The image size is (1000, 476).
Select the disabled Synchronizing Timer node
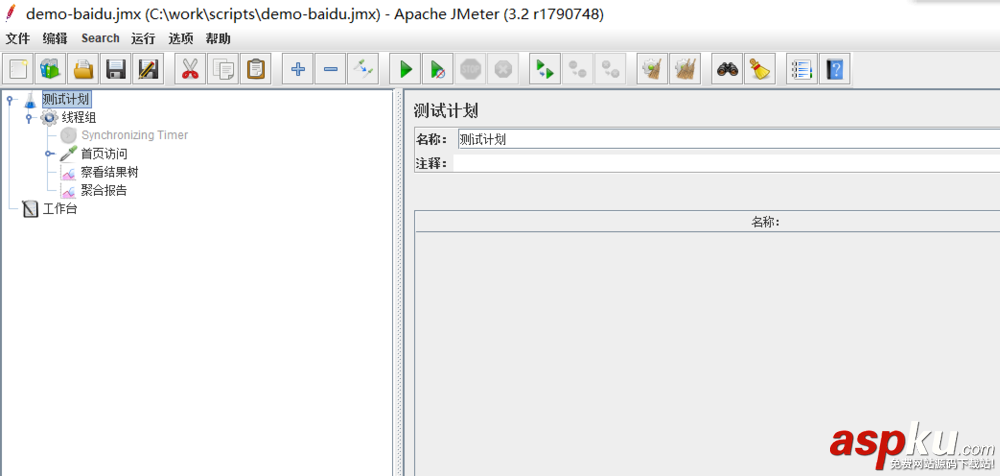135,135
